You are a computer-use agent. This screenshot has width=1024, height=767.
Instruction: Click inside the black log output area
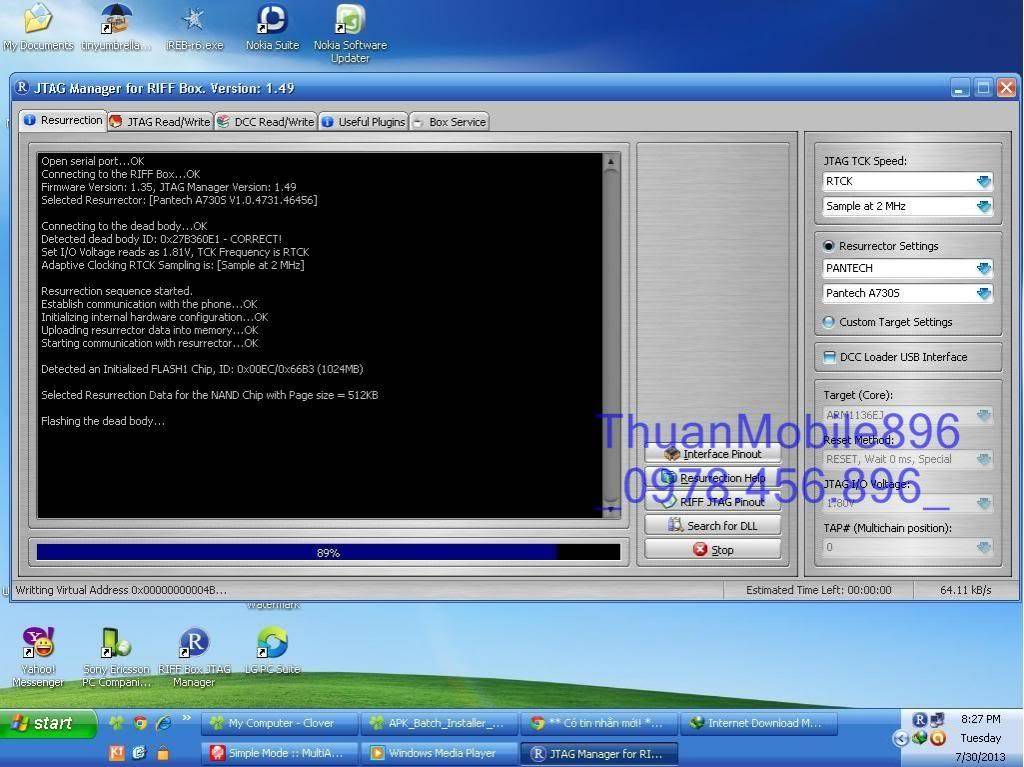320,335
